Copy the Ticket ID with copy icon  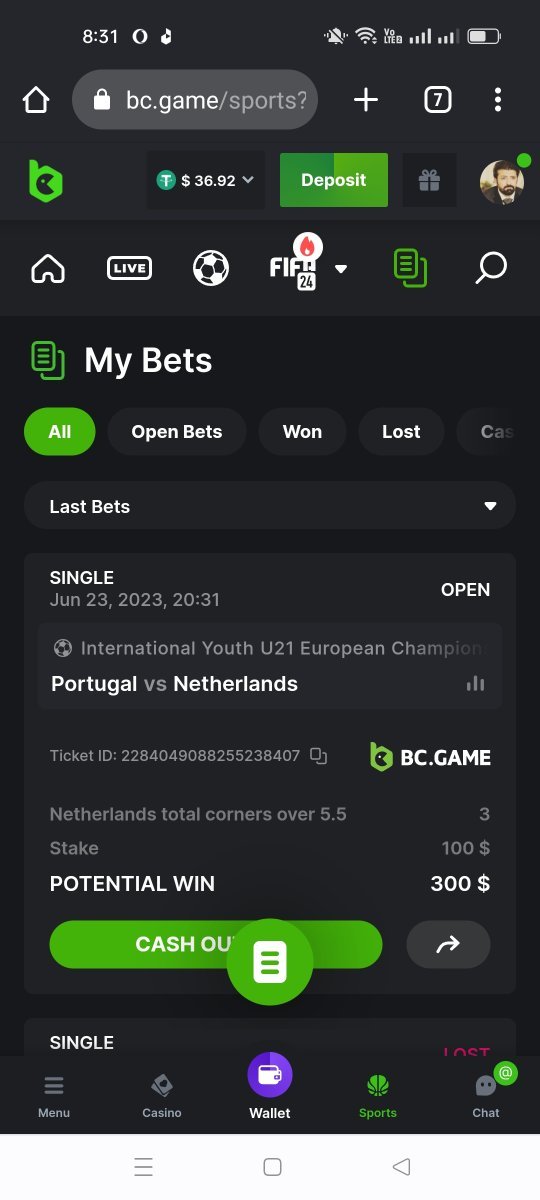318,756
